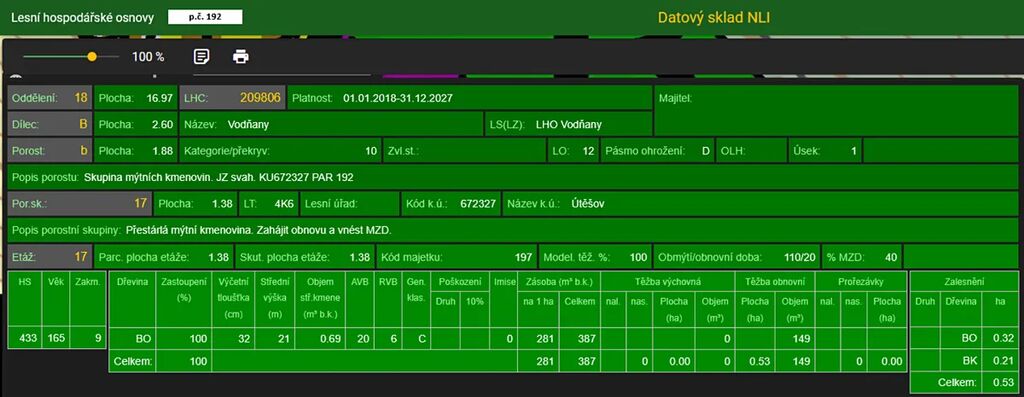Select the Dílec B cell
Screen dimensions: 1024x397
click(x=50, y=124)
